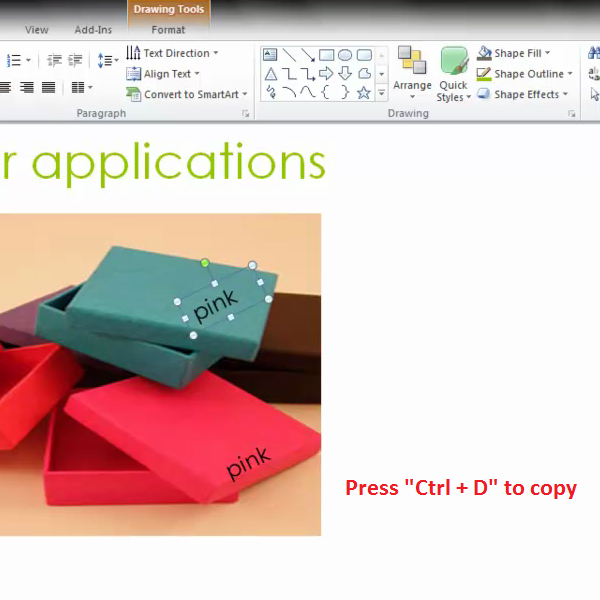Justify the paragraph text
Screen dimensions: 600x600
coord(48,88)
